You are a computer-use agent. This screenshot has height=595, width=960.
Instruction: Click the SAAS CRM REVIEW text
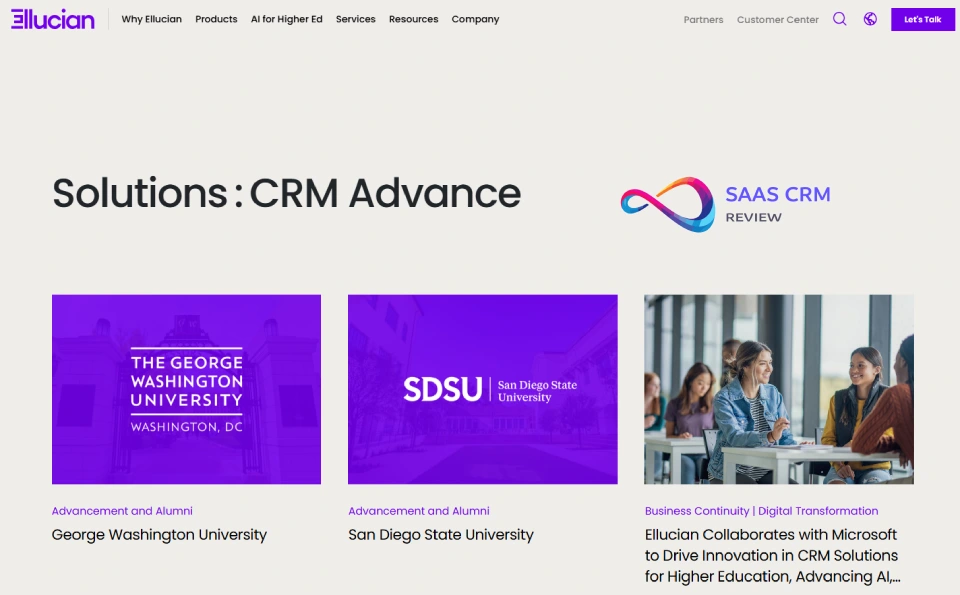(777, 203)
